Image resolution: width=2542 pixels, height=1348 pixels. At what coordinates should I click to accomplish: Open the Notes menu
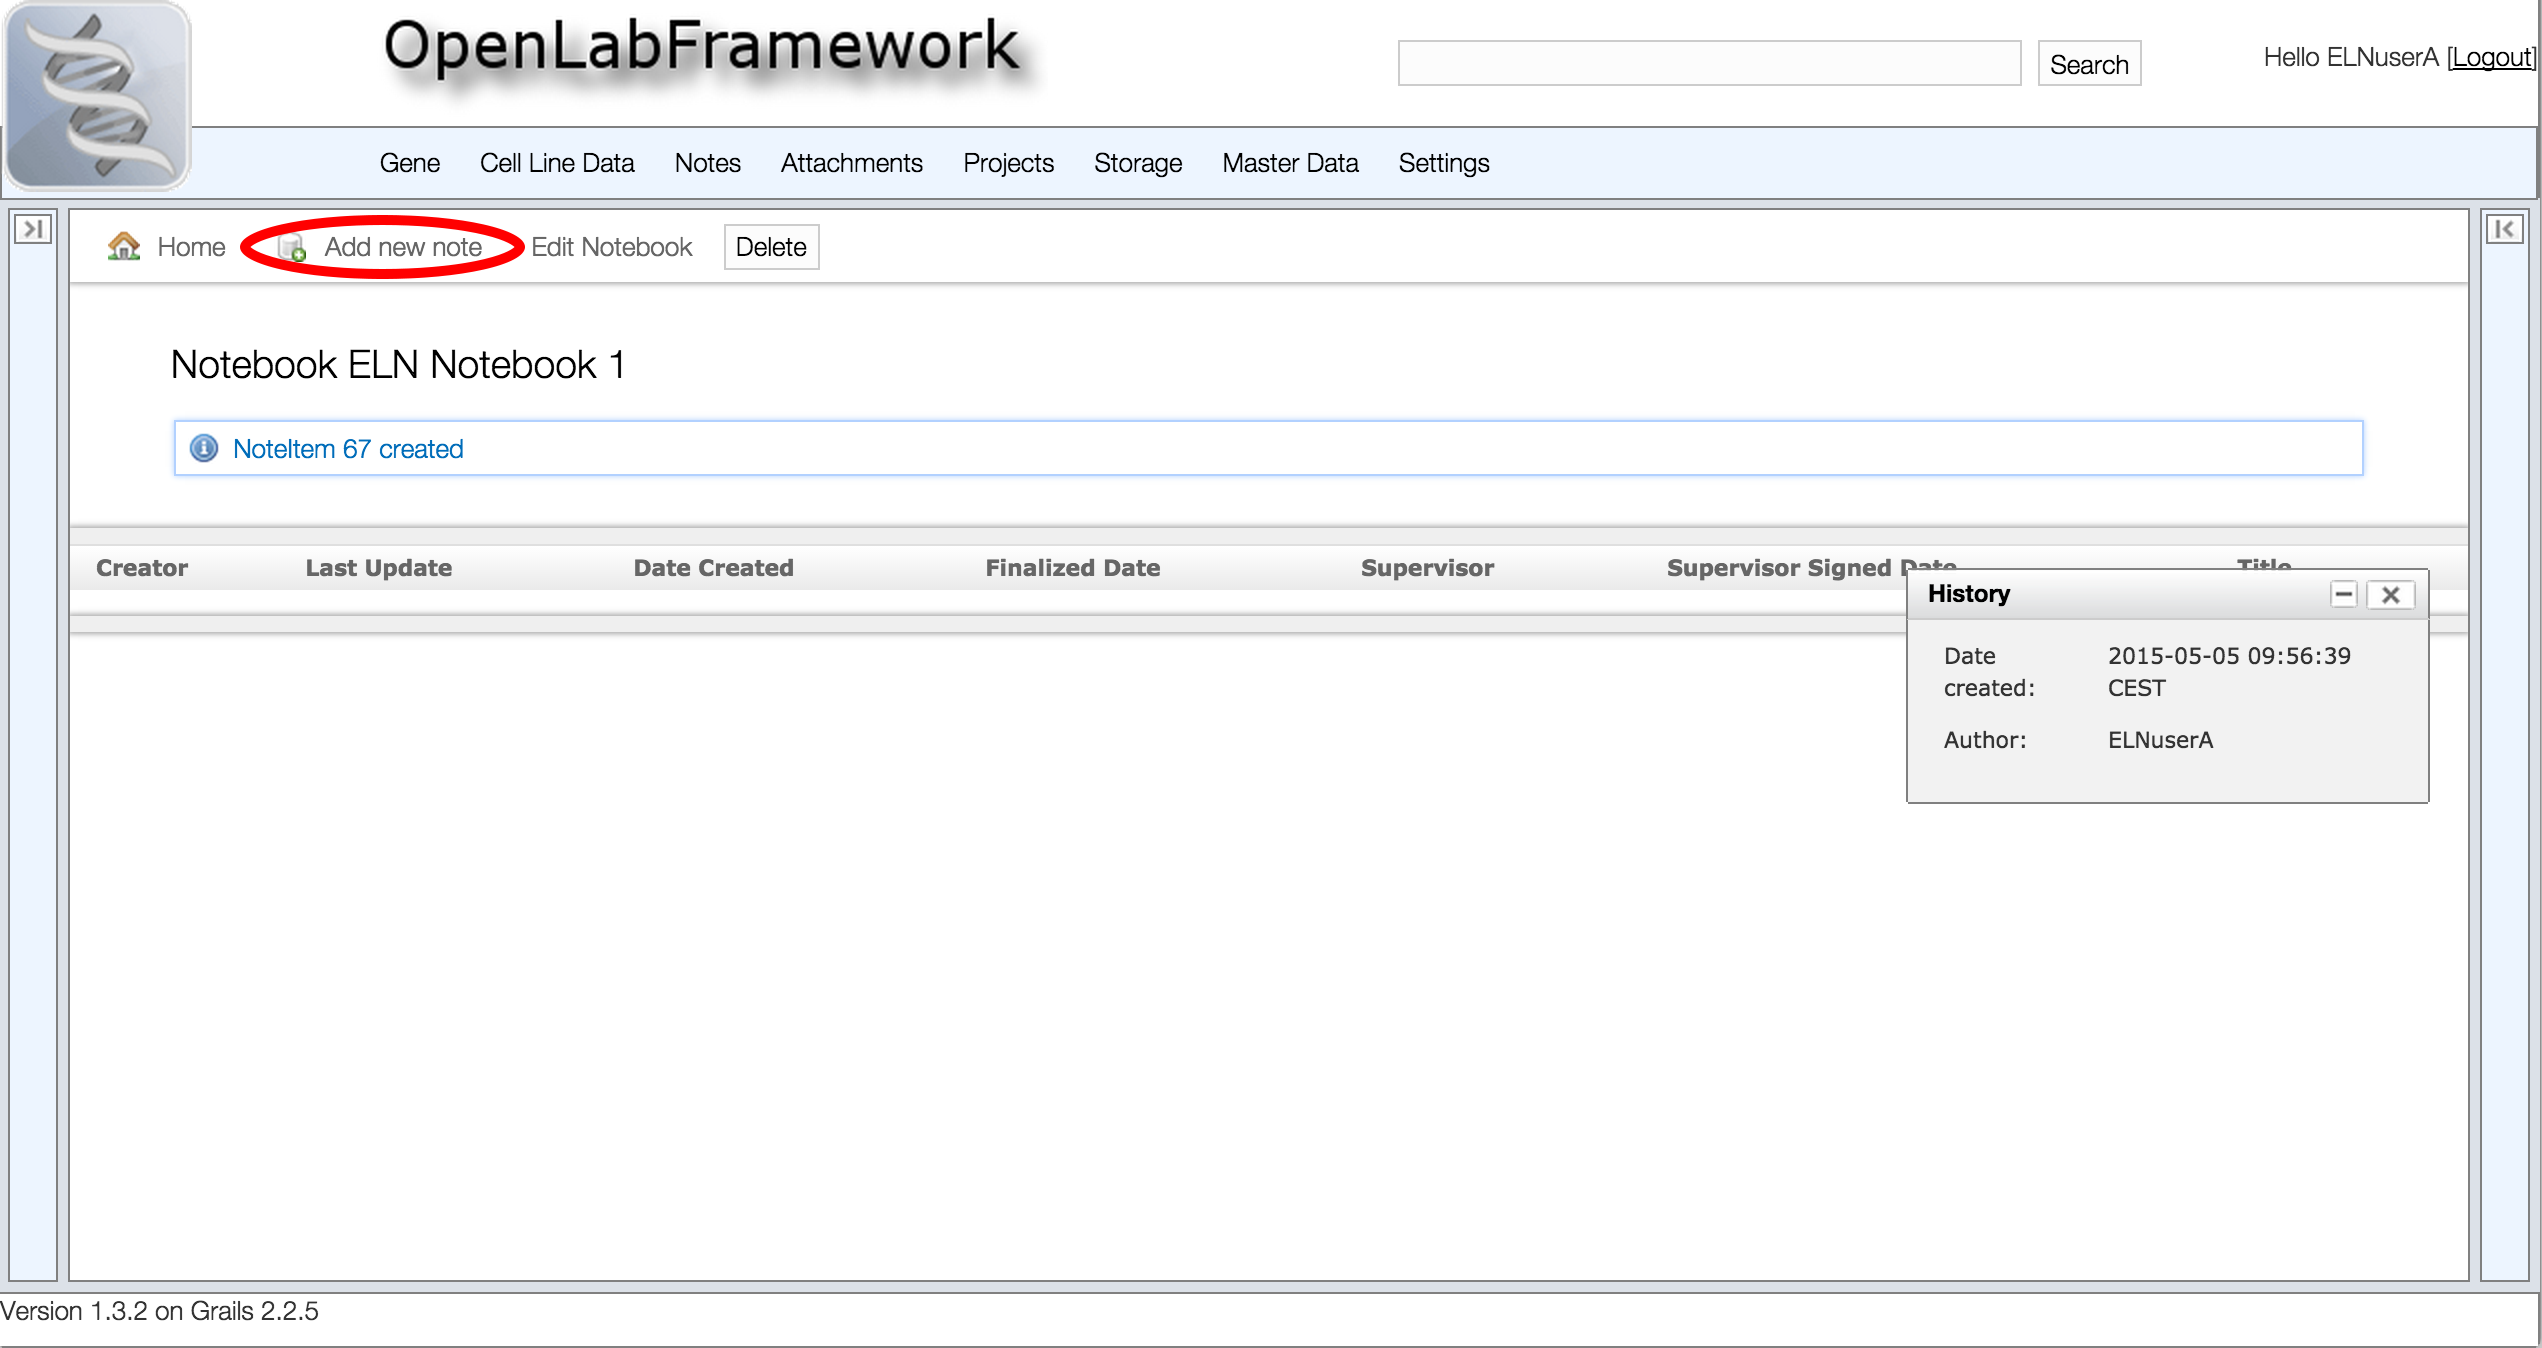point(707,163)
